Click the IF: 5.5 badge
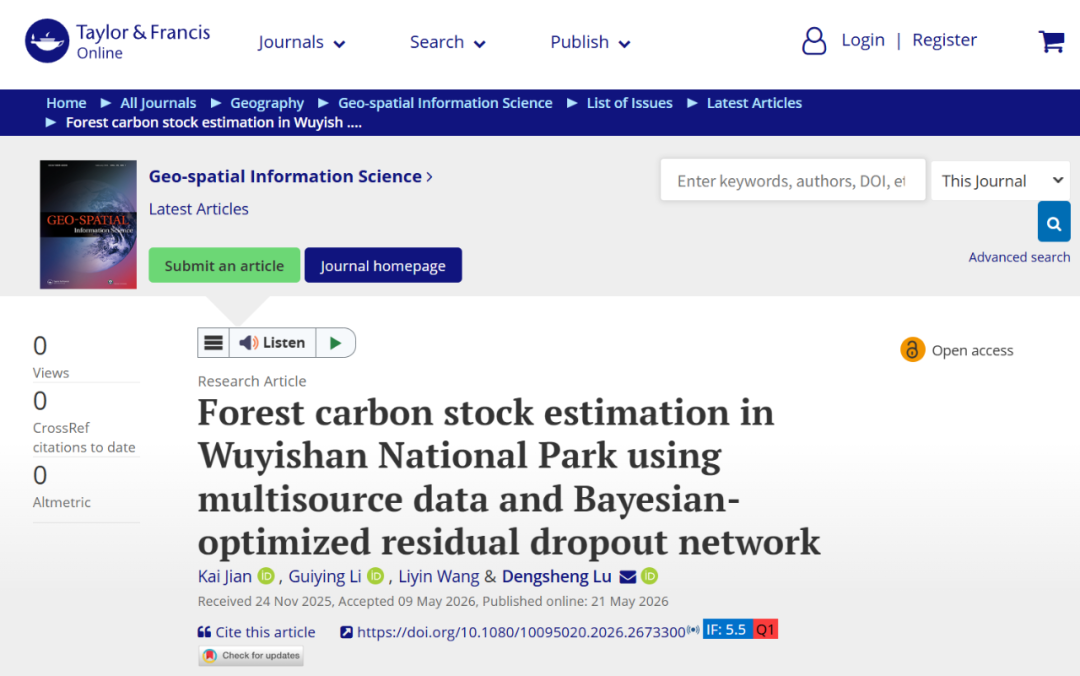 (x=727, y=629)
